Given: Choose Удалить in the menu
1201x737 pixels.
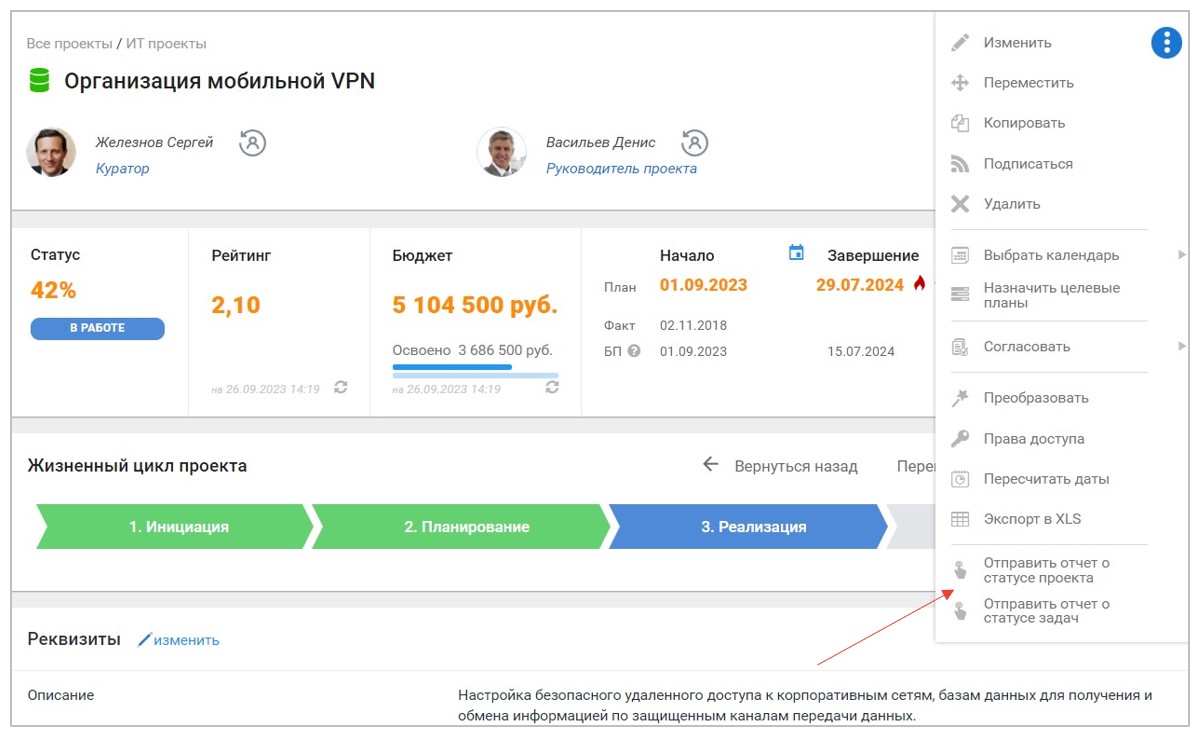Looking at the screenshot, I should [1011, 204].
